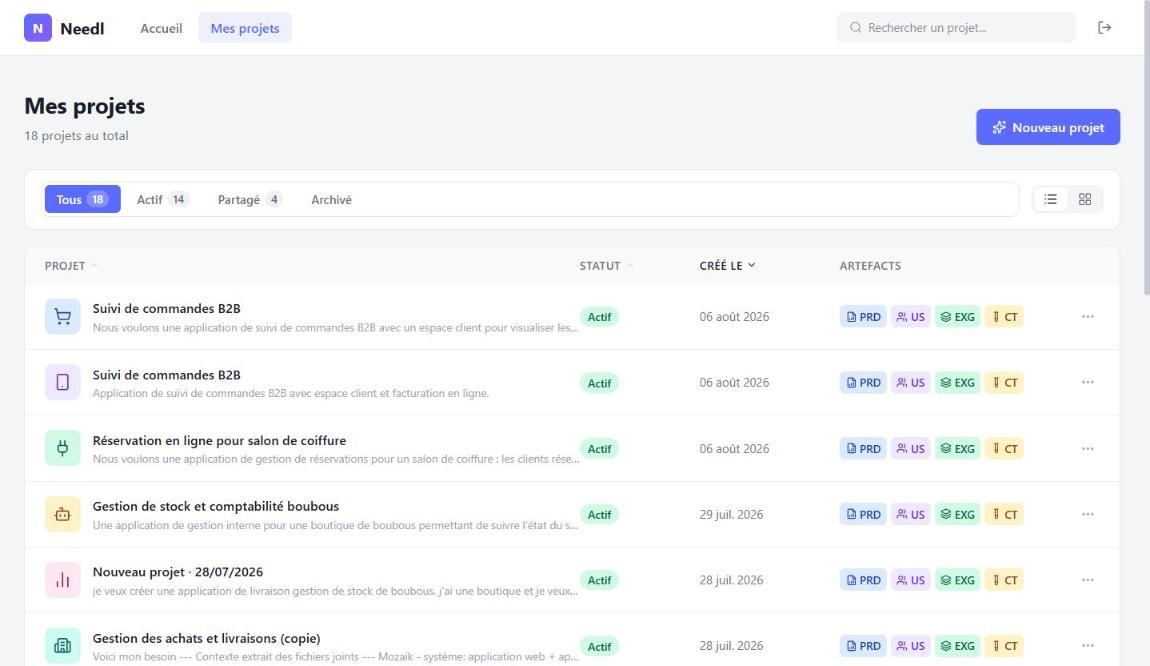The width and height of the screenshot is (1150, 666).
Task: Sort by the STATUT column
Action: [605, 266]
